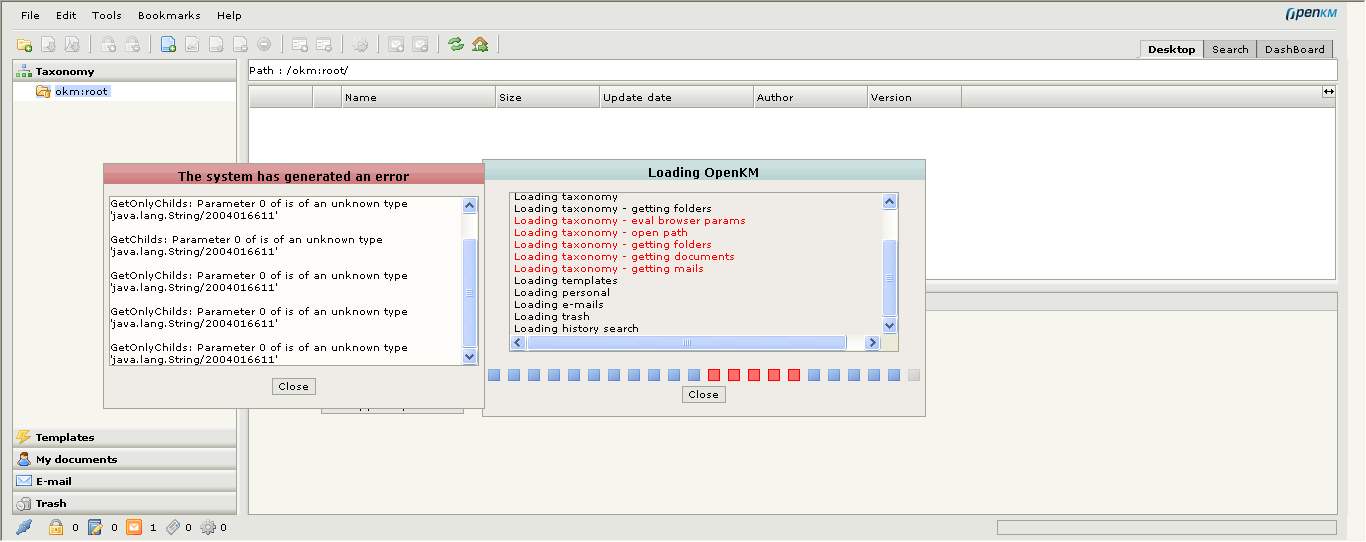Click the Download document toolbar icon
Screen dimensions: 1366x542
(48, 44)
